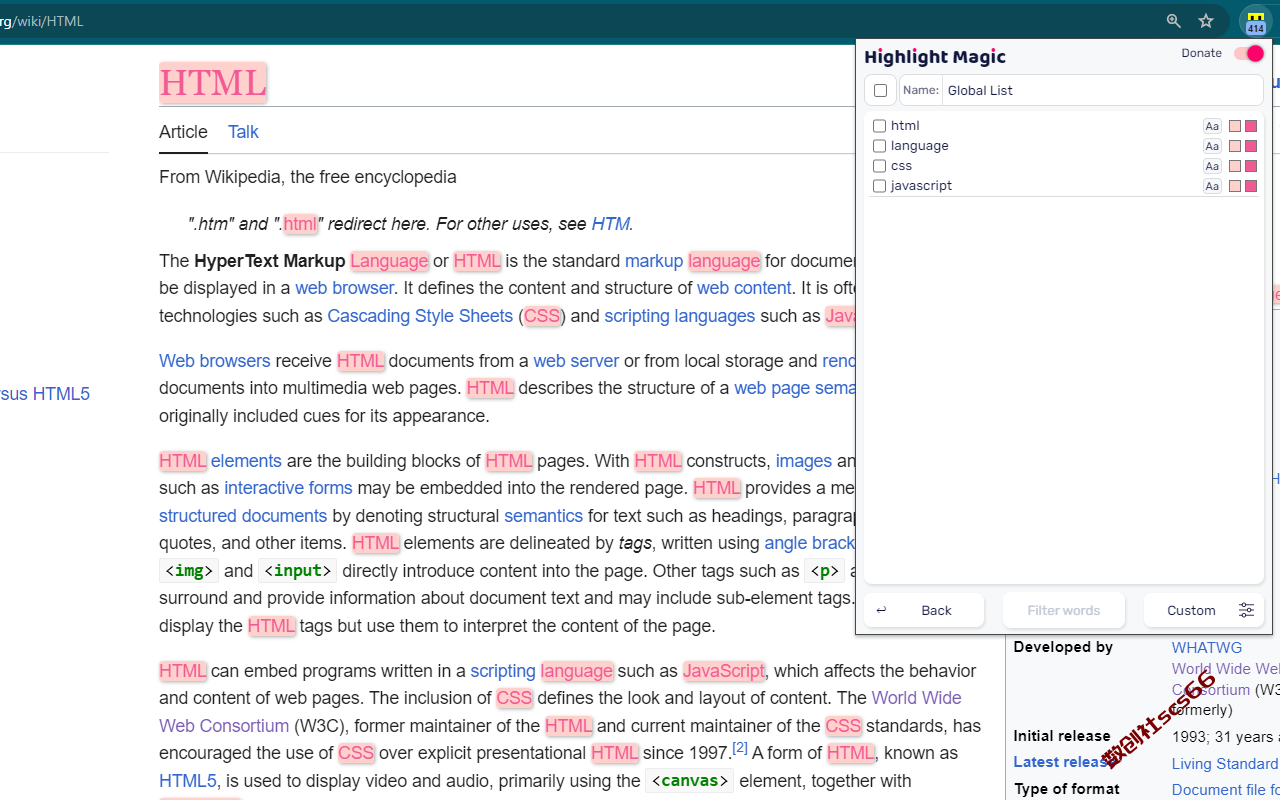The height and width of the screenshot is (800, 1280).
Task: Click the interactive forms link
Action: [x=288, y=488]
